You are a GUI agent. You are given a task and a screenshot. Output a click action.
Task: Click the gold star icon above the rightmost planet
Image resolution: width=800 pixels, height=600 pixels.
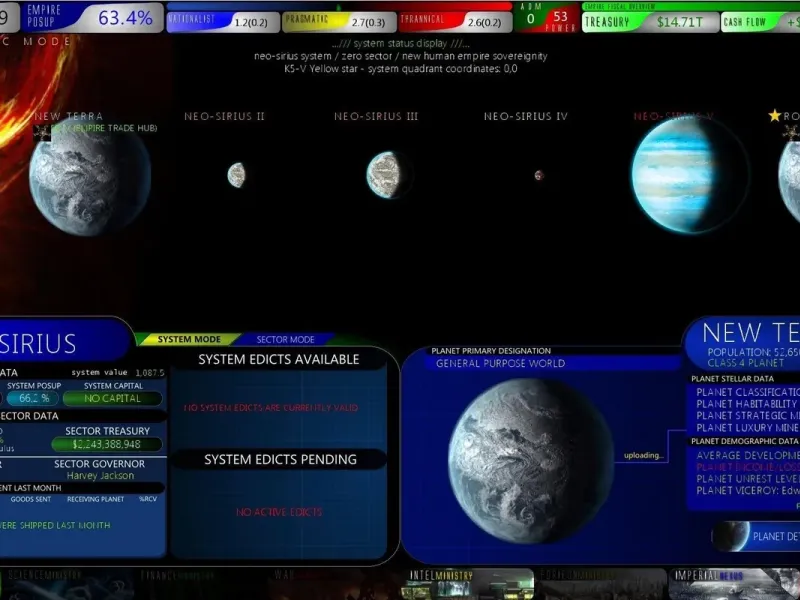774,116
